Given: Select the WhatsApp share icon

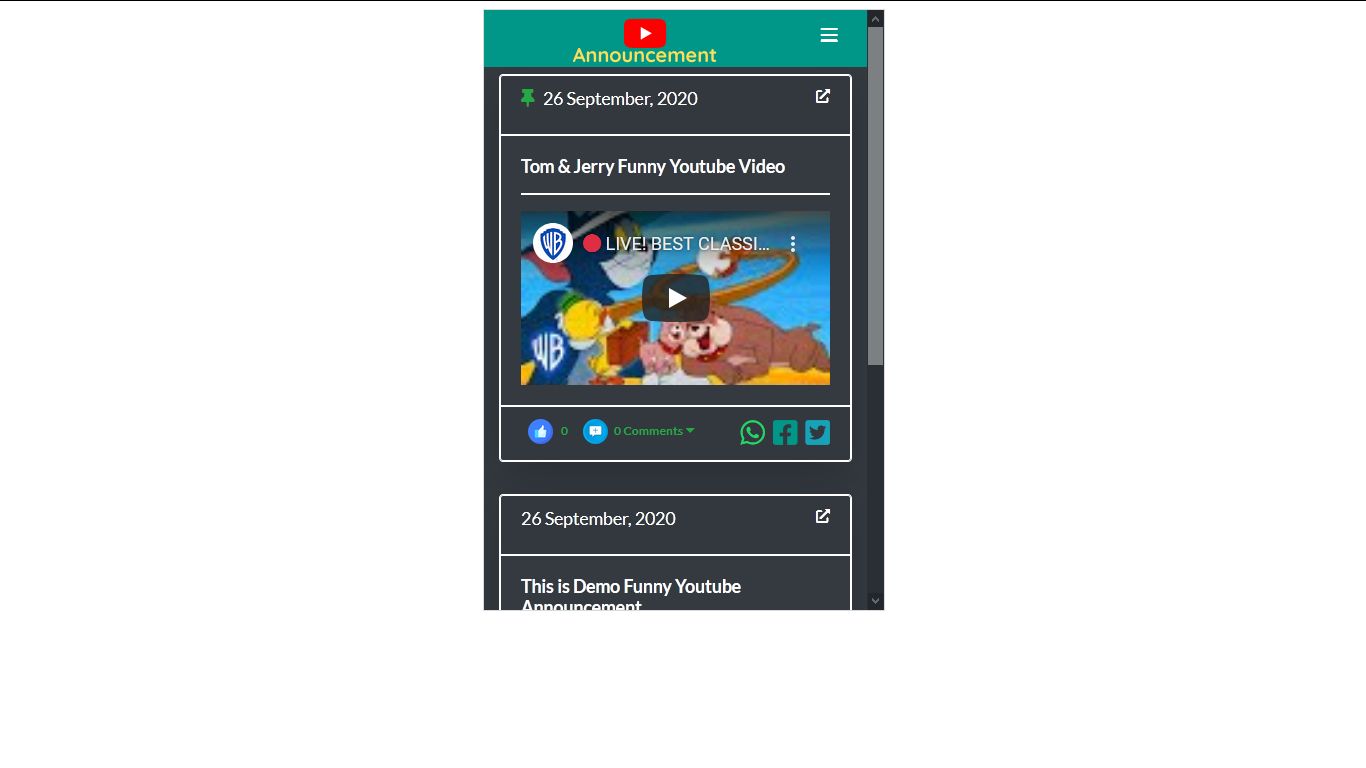Looking at the screenshot, I should pos(752,432).
